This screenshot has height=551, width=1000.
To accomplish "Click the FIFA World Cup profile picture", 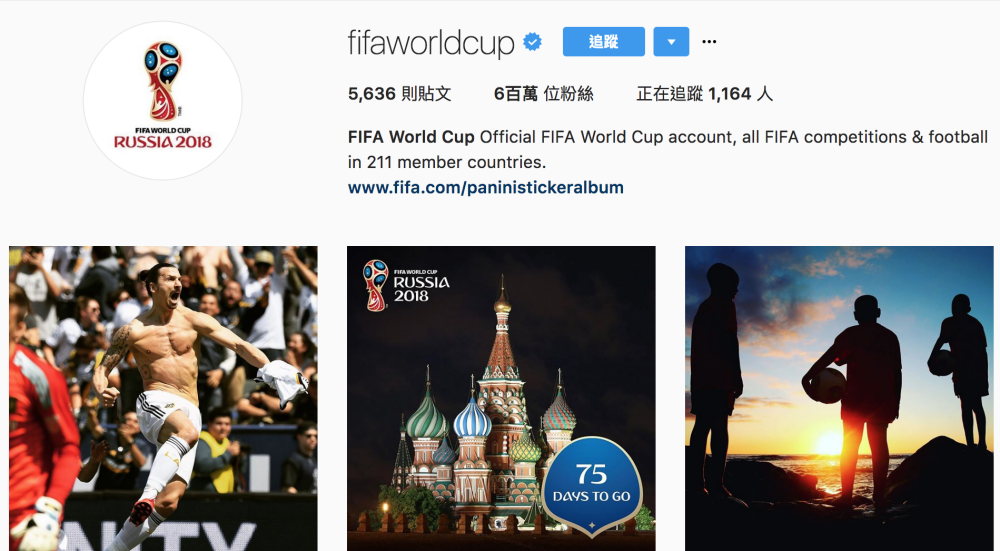I will pos(163,101).
